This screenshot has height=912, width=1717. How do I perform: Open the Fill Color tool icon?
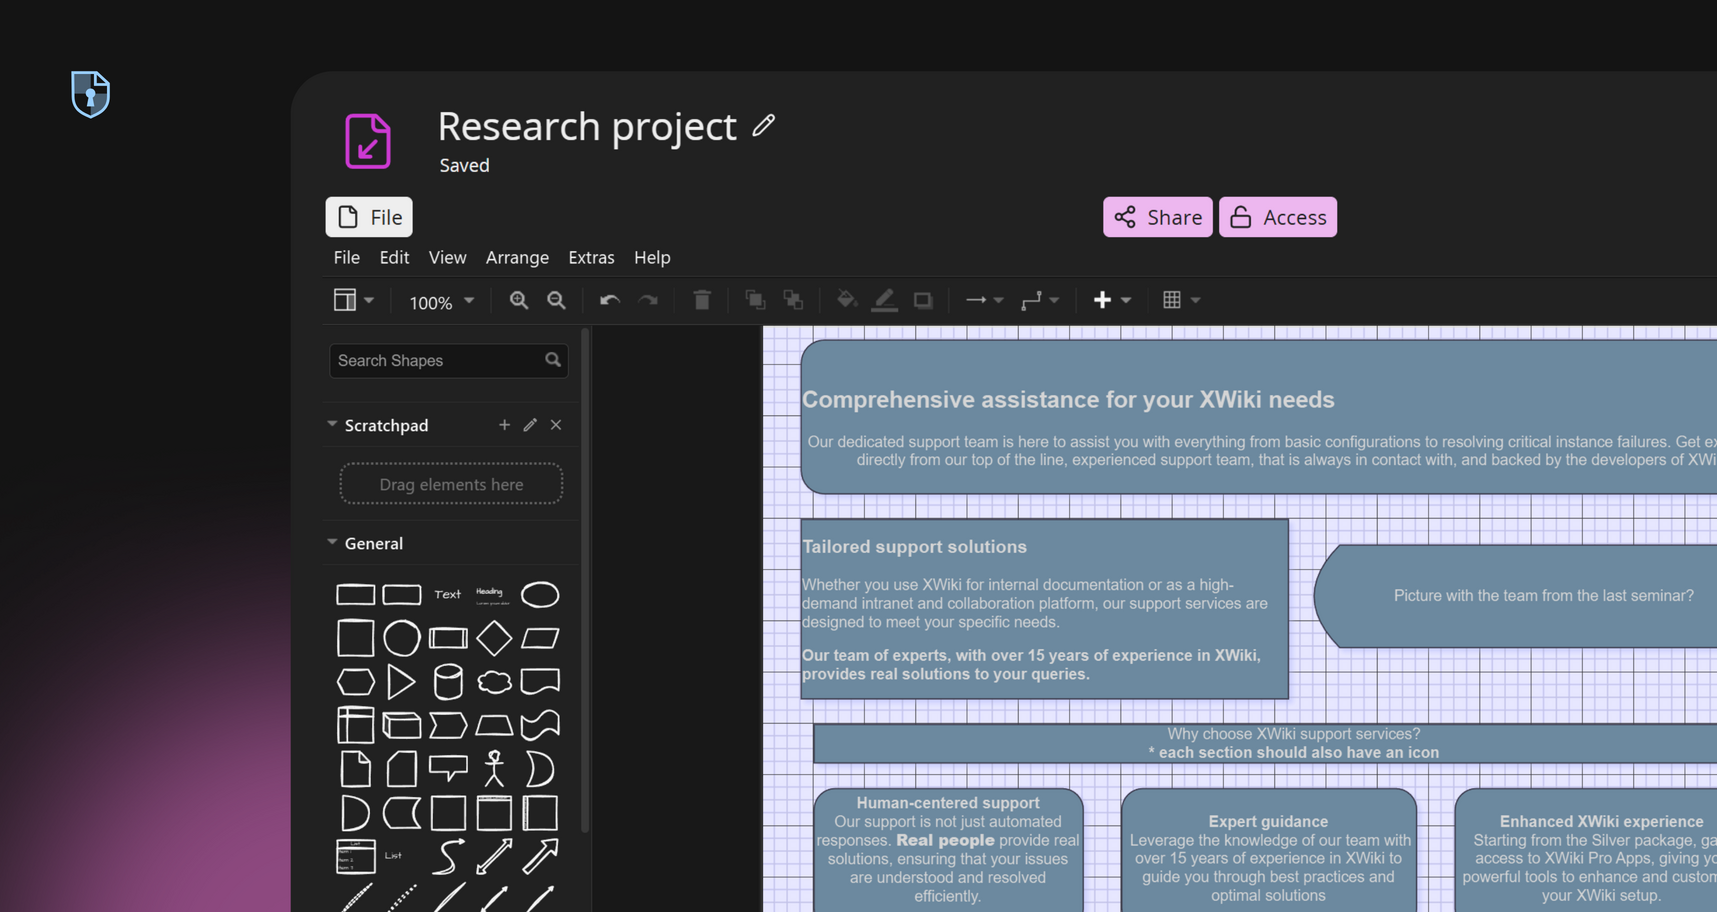[846, 300]
